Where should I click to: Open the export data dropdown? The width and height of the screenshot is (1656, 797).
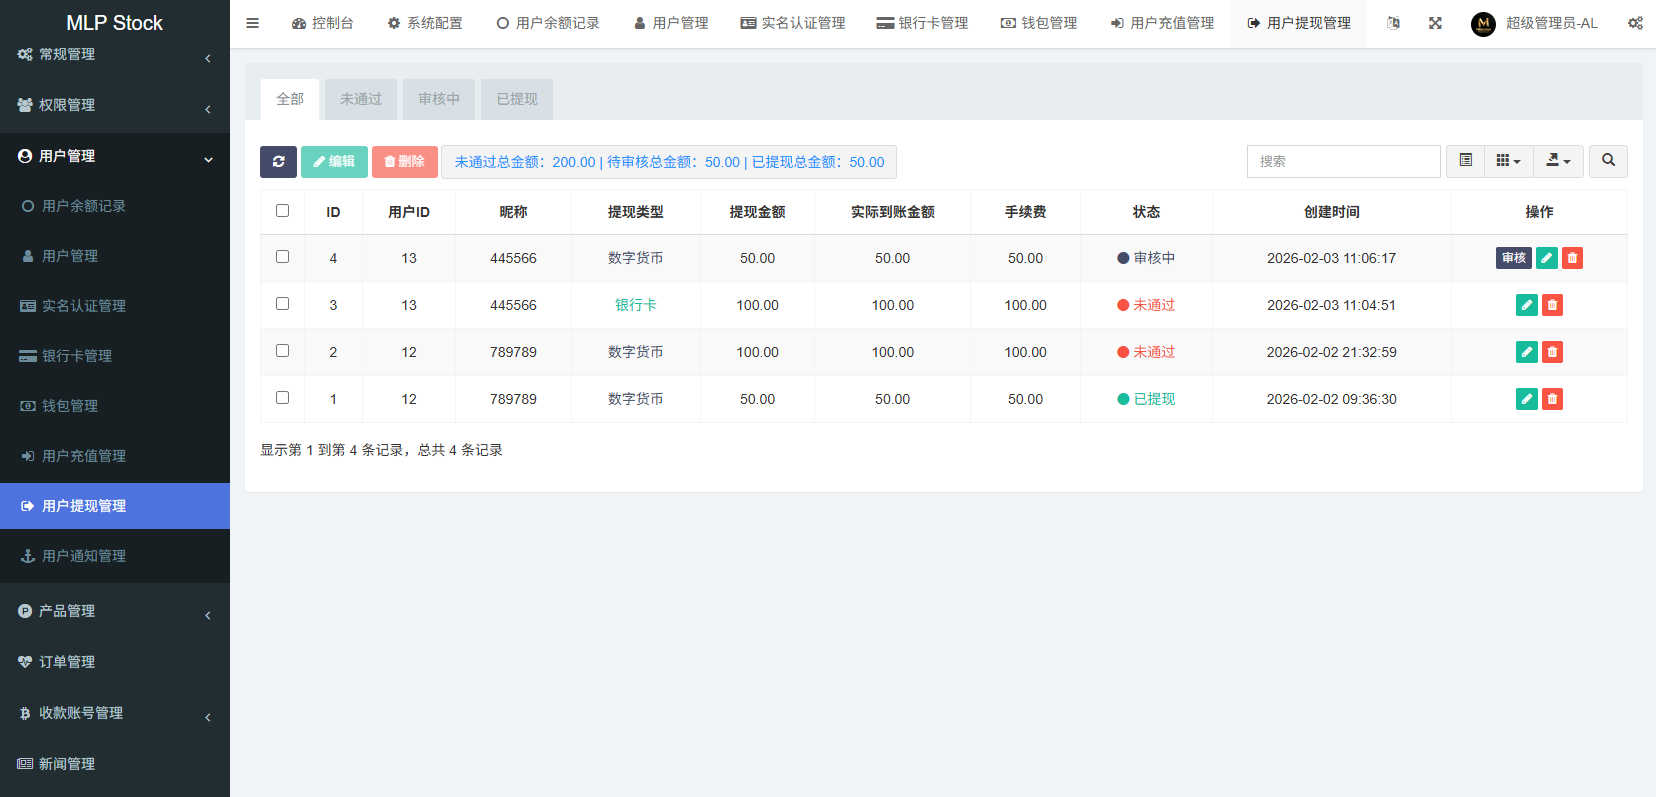[x=1558, y=161]
